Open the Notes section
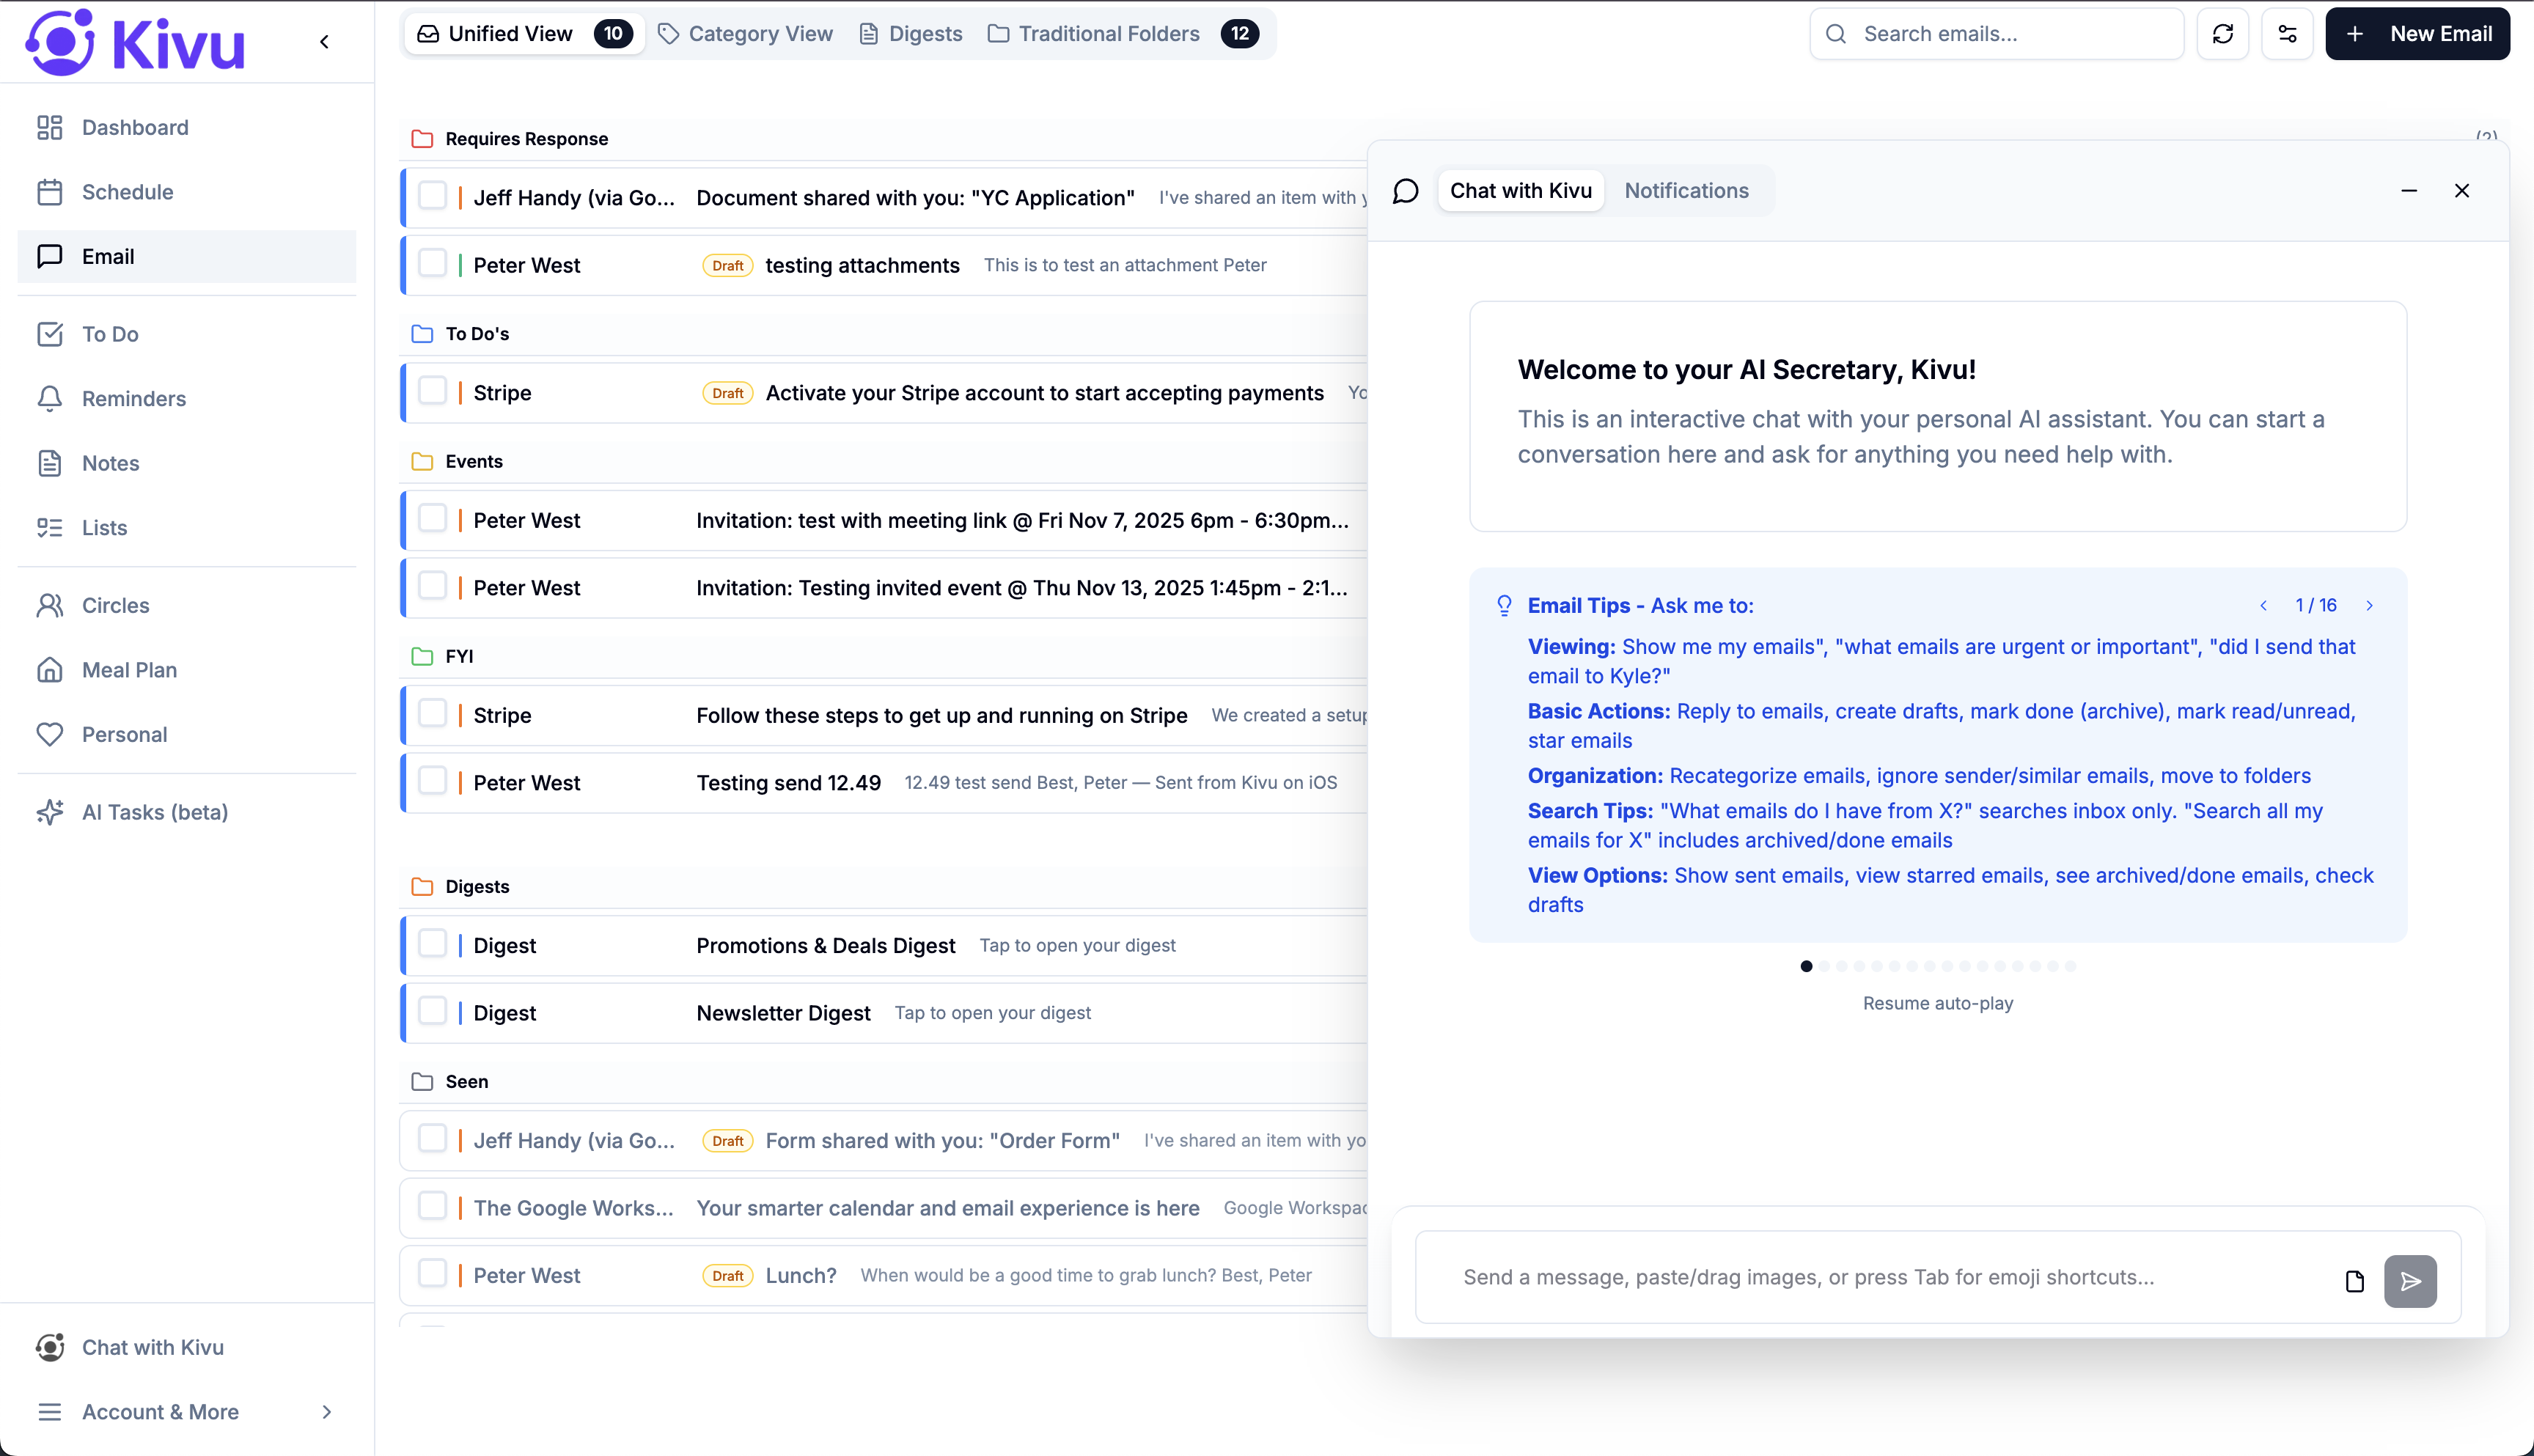This screenshot has height=1456, width=2534. (110, 463)
